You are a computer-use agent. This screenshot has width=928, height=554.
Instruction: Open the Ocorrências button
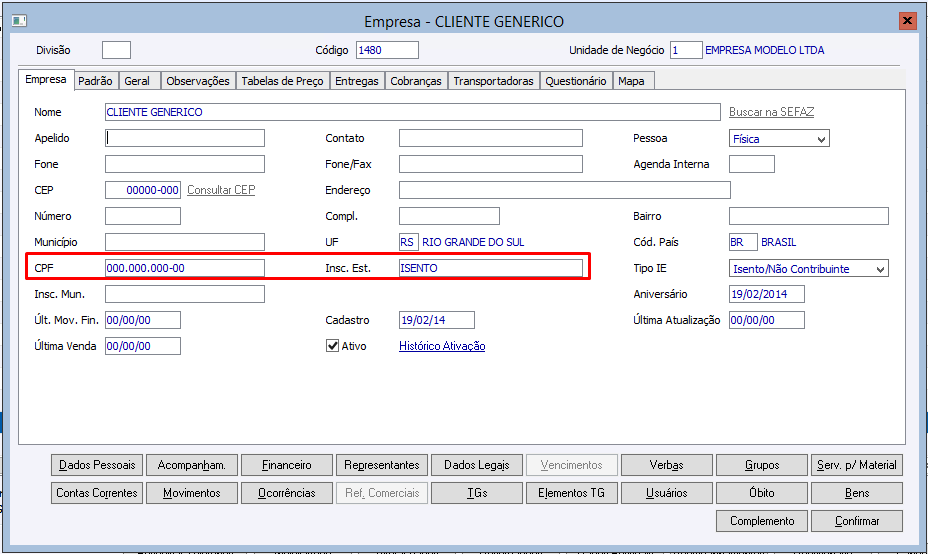[x=287, y=493]
